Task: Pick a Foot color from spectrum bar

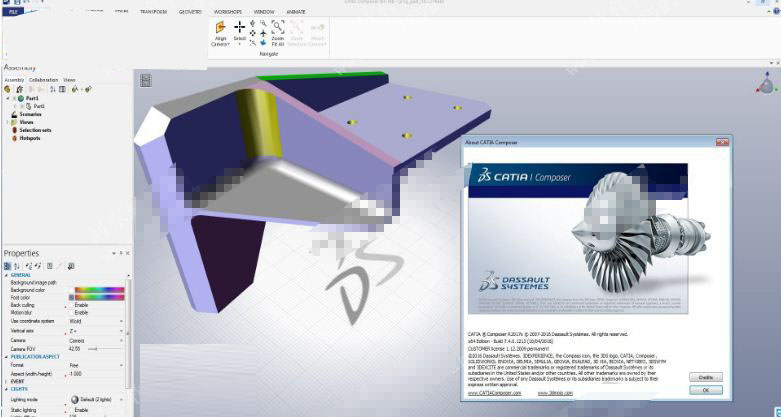Action: point(100,297)
